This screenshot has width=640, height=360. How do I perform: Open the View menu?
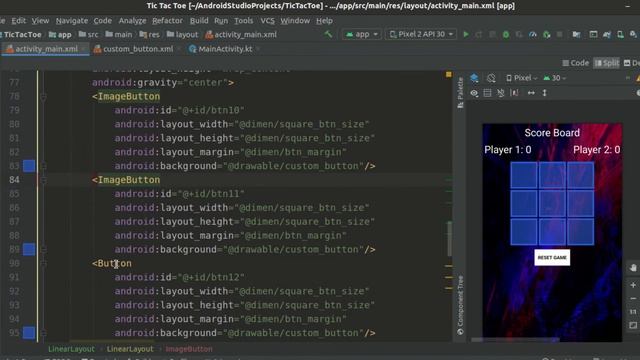click(40, 20)
